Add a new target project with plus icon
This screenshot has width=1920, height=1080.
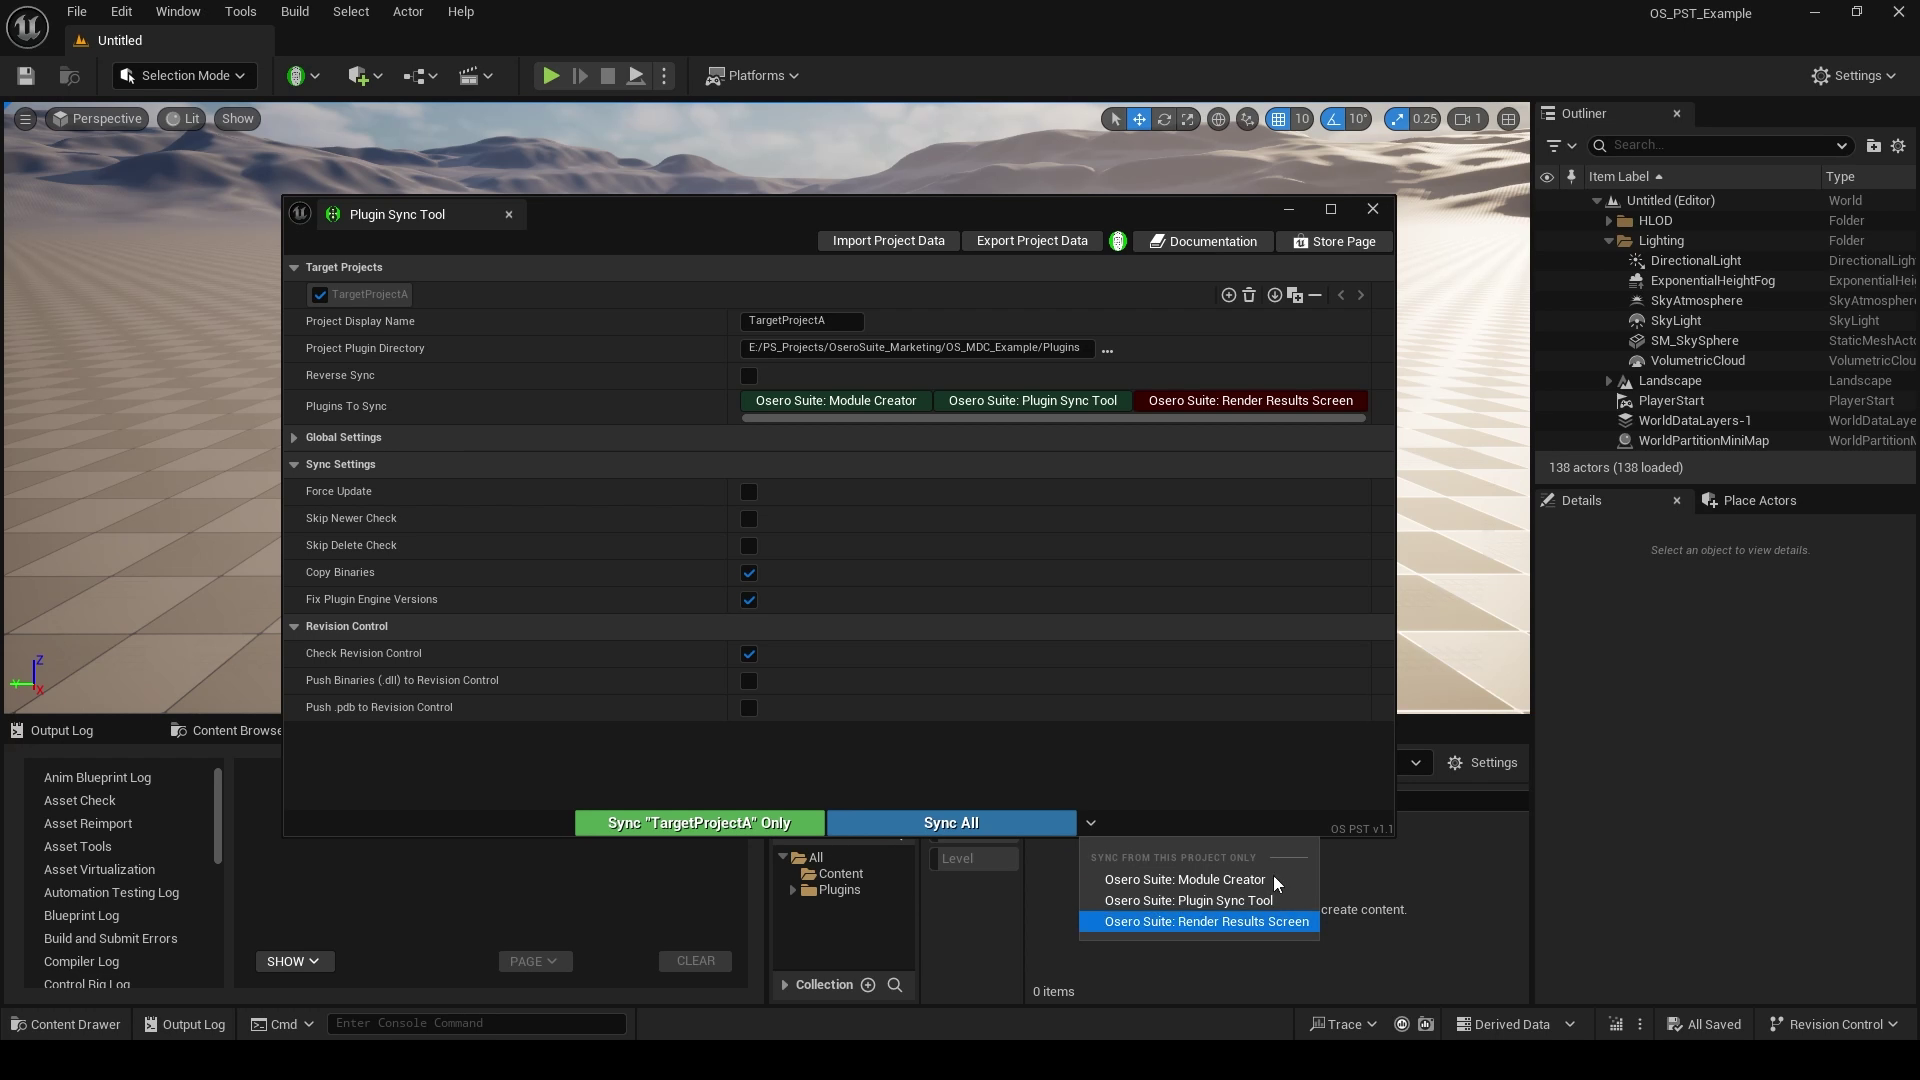(x=1228, y=295)
